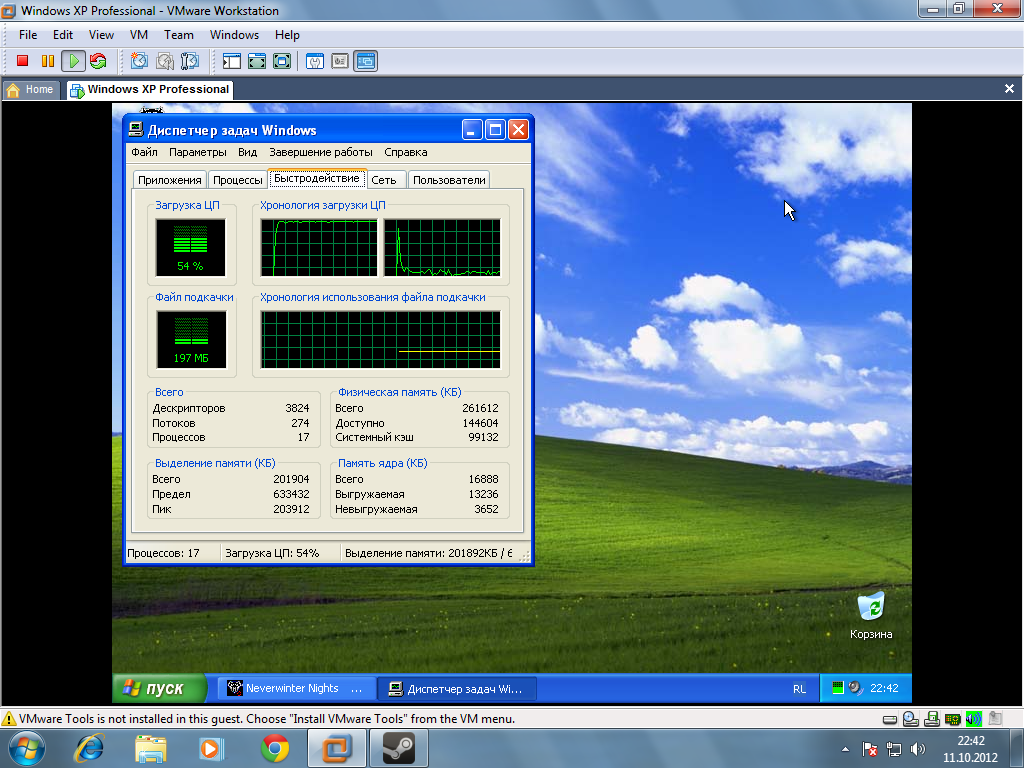Screen dimensions: 1024x768
Task: Open the Windows menu in VMware
Action: click(234, 35)
